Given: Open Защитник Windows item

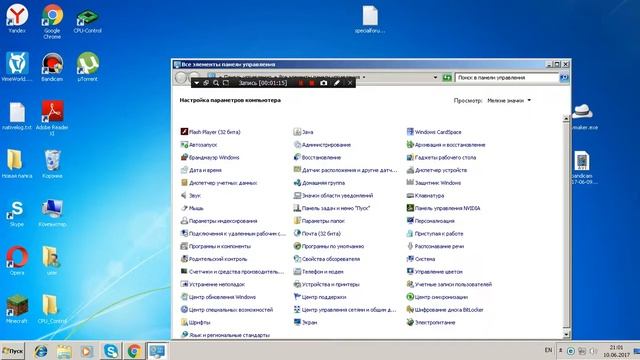Looking at the screenshot, I should pos(434,183).
